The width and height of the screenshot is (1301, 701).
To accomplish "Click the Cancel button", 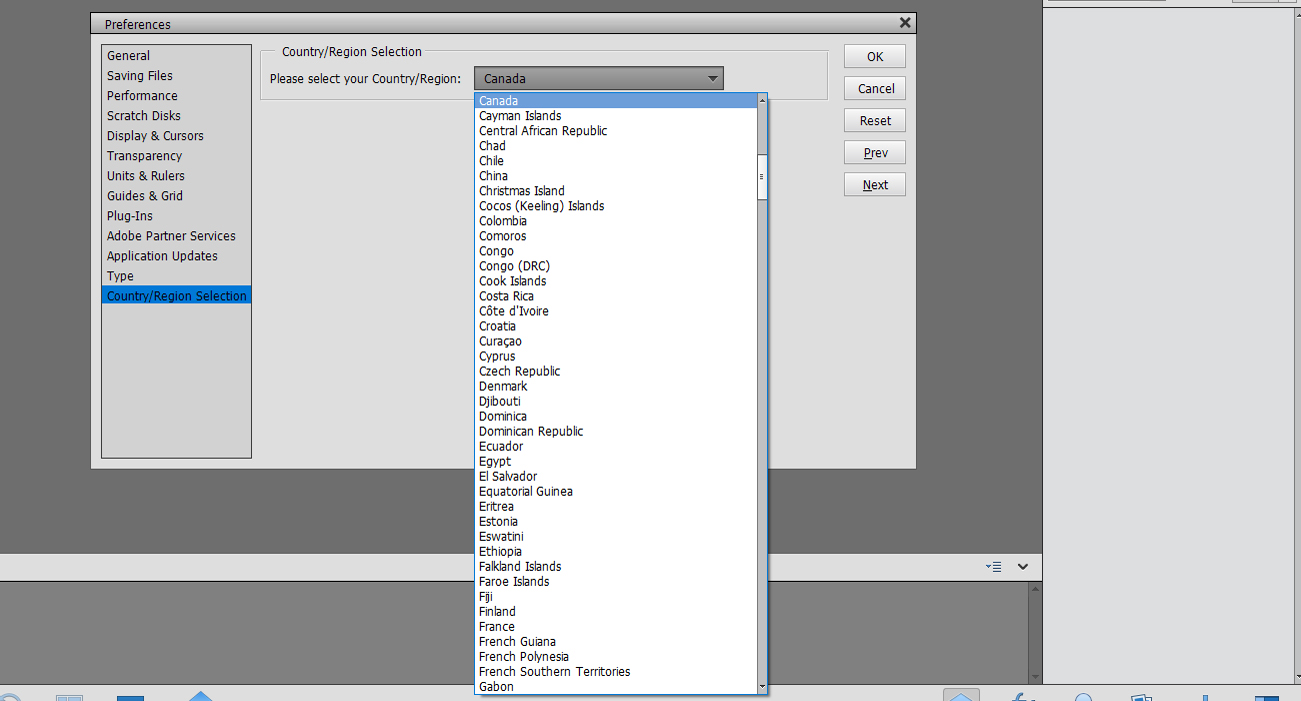I will click(875, 88).
